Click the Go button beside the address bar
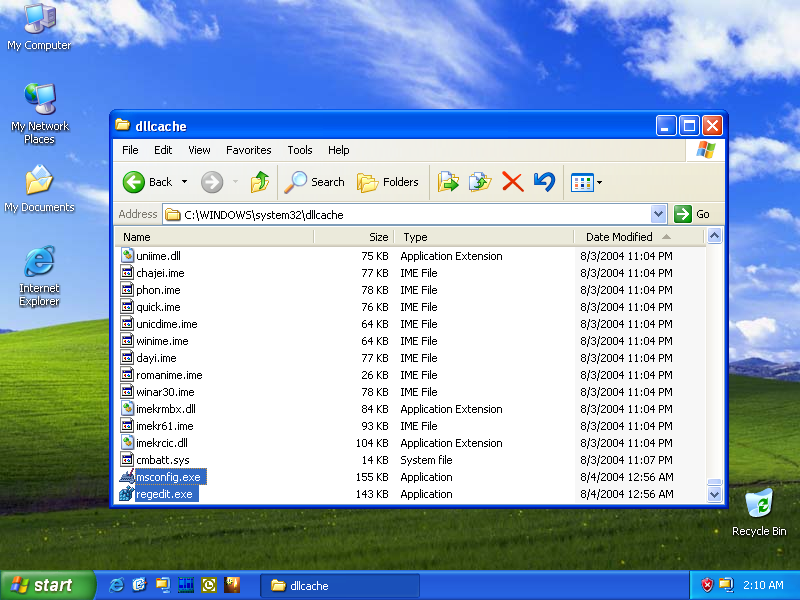 [x=692, y=214]
